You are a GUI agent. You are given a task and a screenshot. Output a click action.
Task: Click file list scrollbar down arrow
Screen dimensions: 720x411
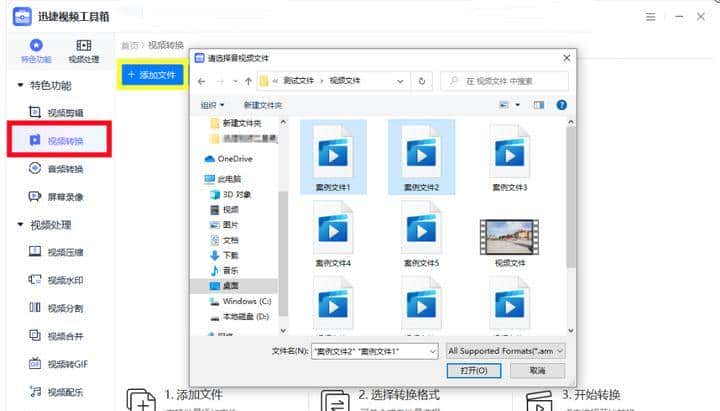pos(571,330)
